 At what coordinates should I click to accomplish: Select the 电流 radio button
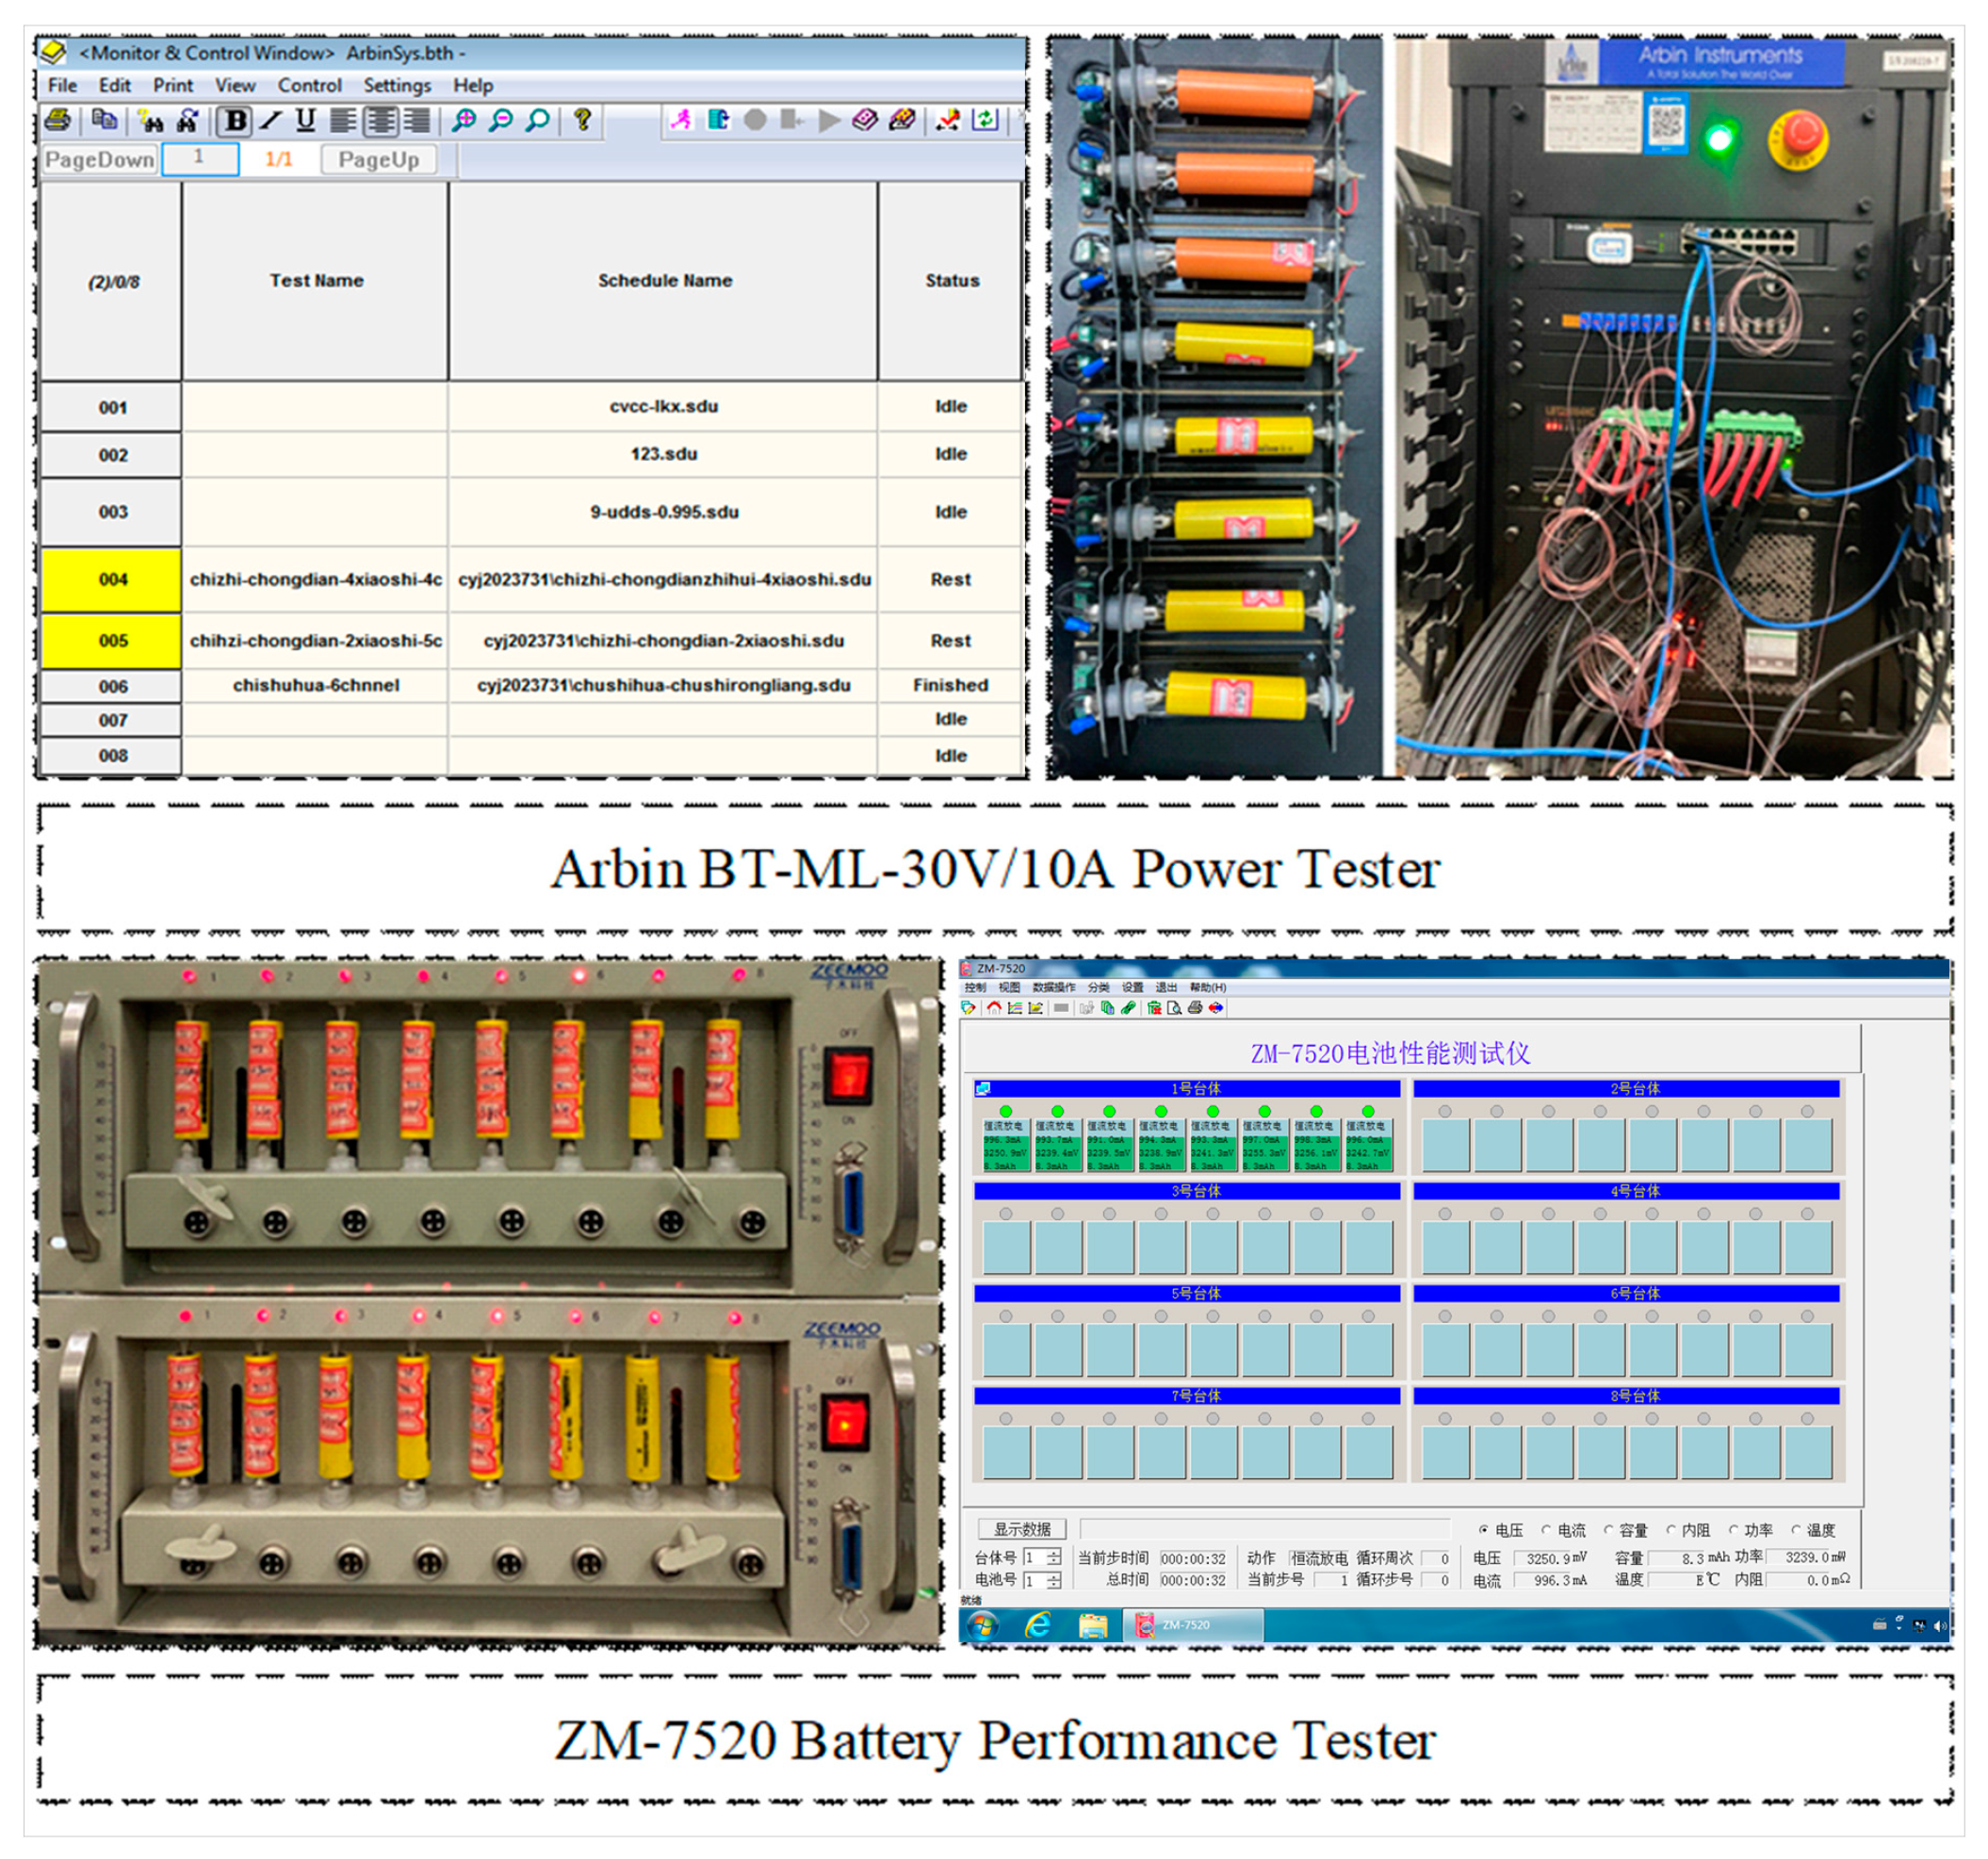coord(1546,1530)
